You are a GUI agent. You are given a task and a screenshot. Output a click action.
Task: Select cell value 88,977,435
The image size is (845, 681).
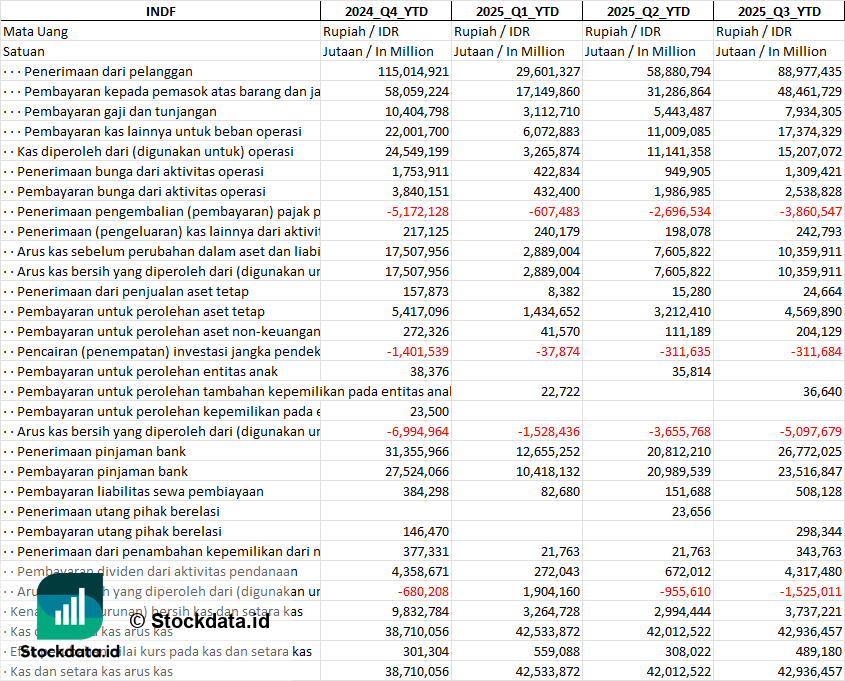tap(809, 72)
